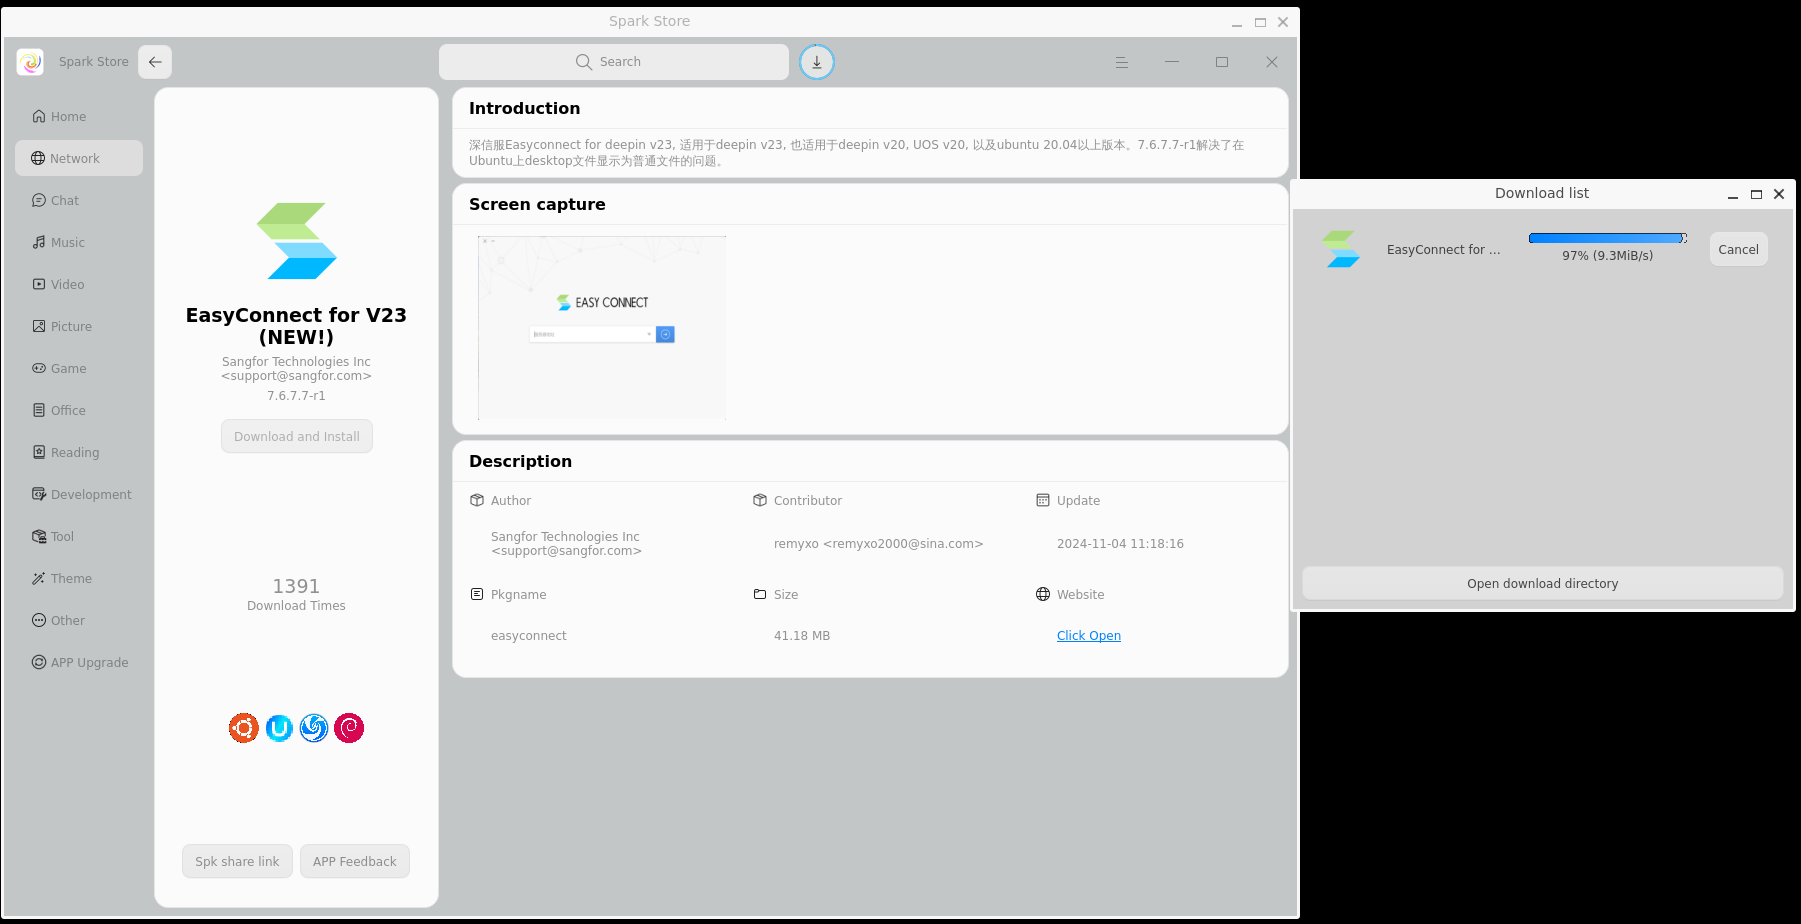The image size is (1801, 924).
Task: Open the hamburger menu in Spark Store
Action: point(1122,62)
